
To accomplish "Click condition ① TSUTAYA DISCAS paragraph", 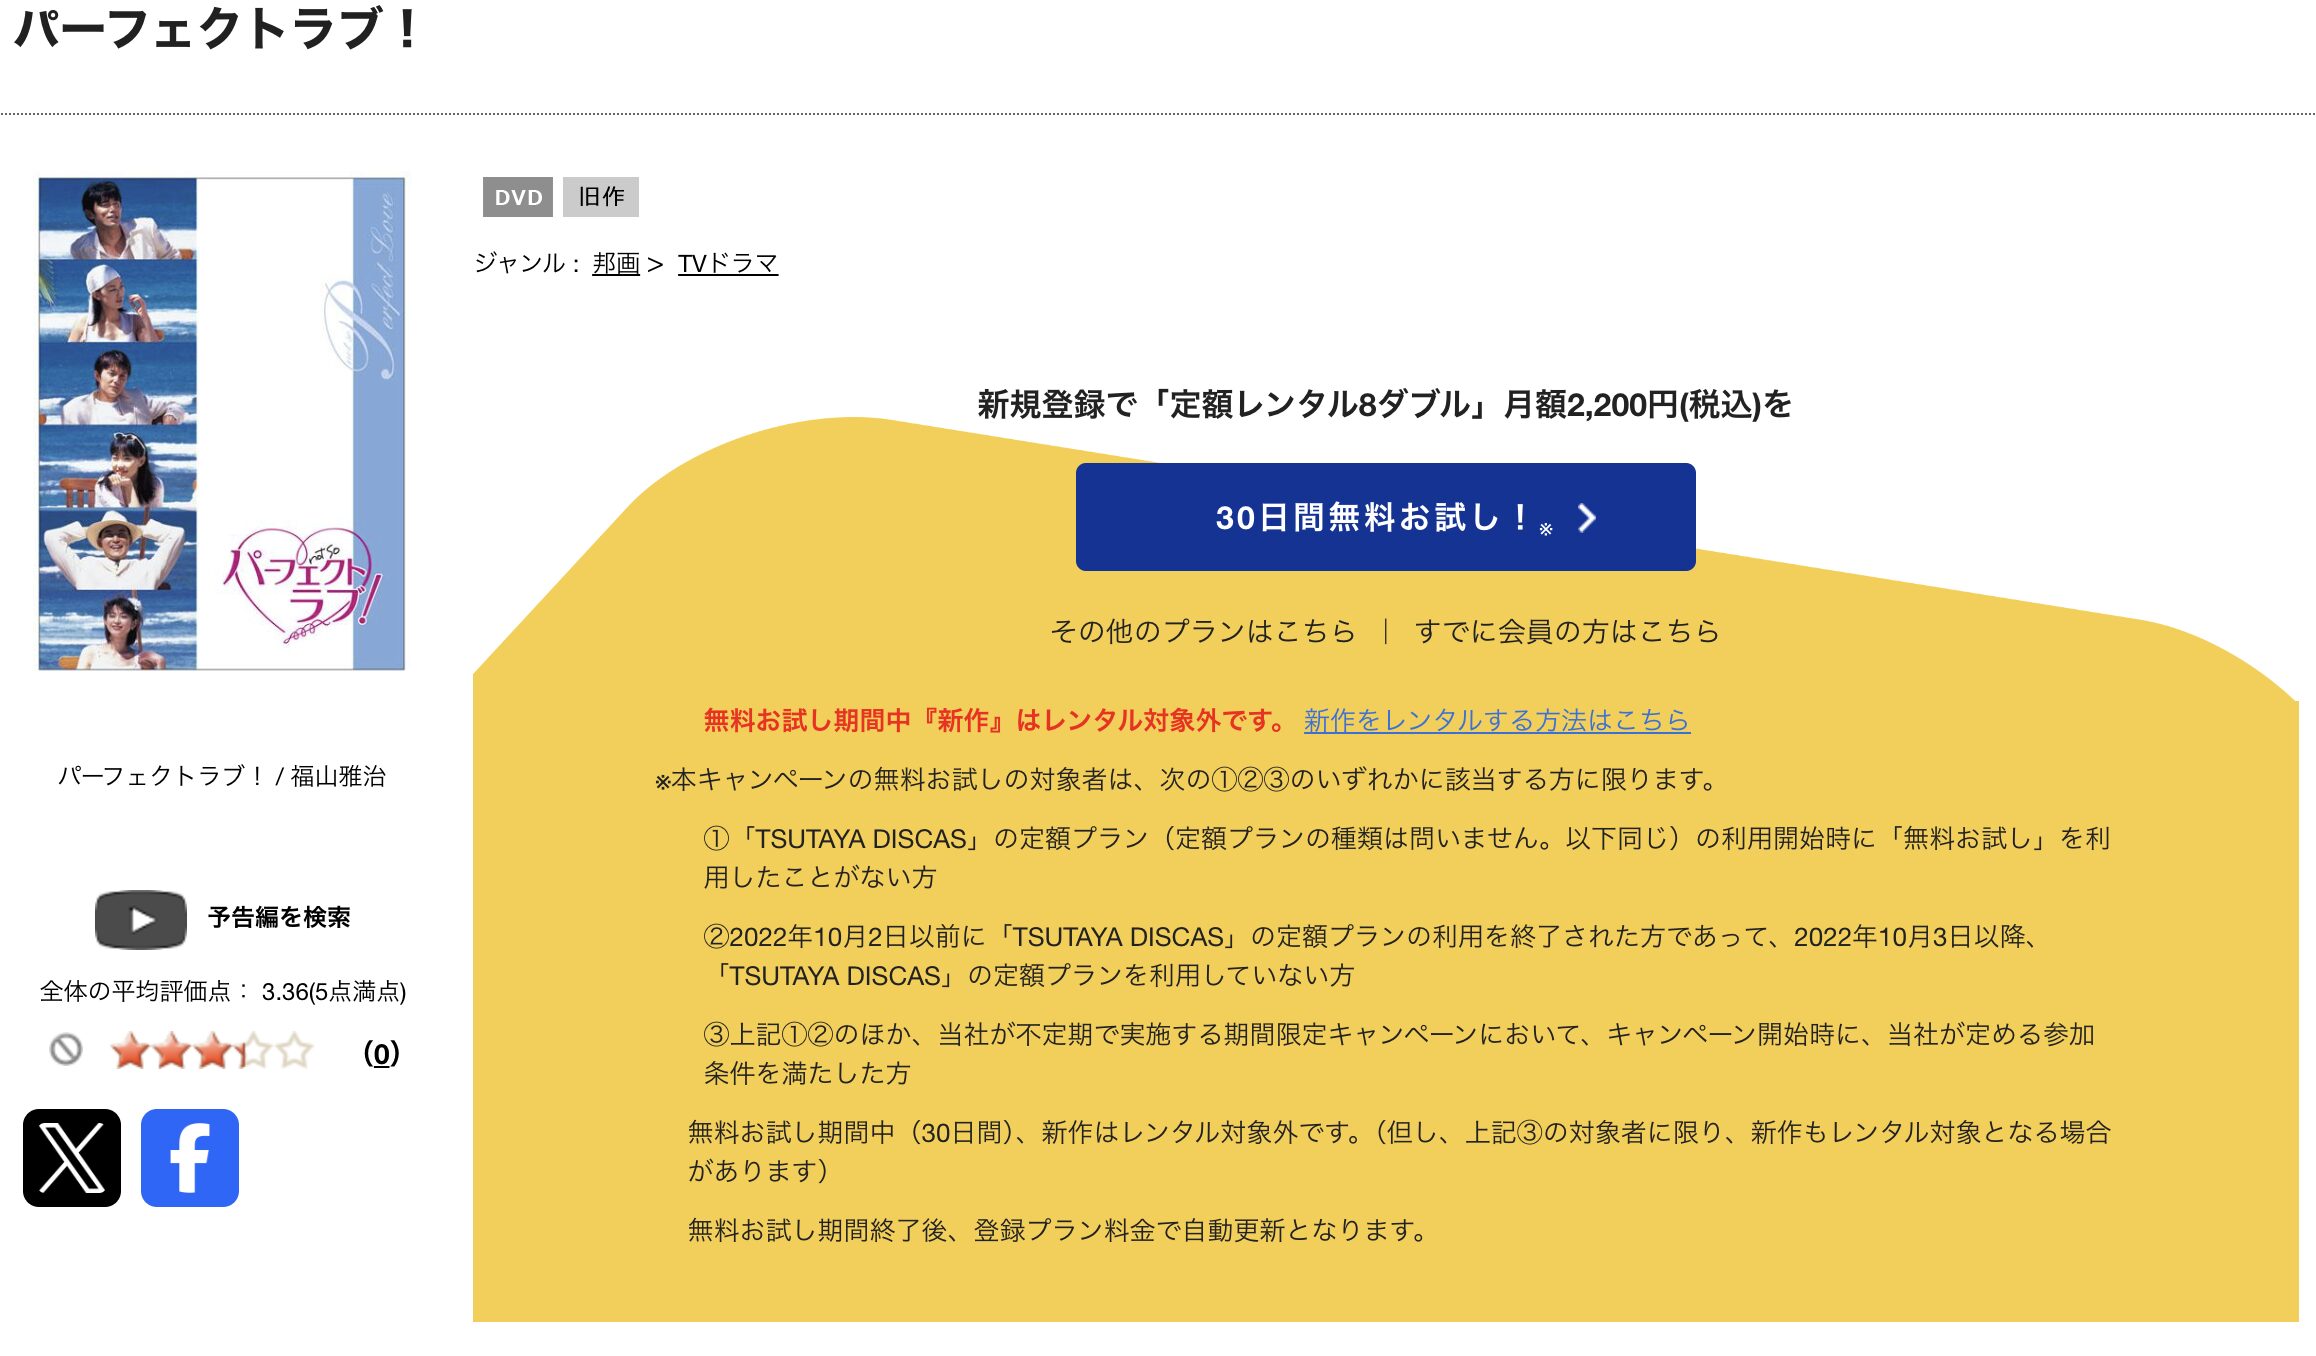I will pos(1407,857).
